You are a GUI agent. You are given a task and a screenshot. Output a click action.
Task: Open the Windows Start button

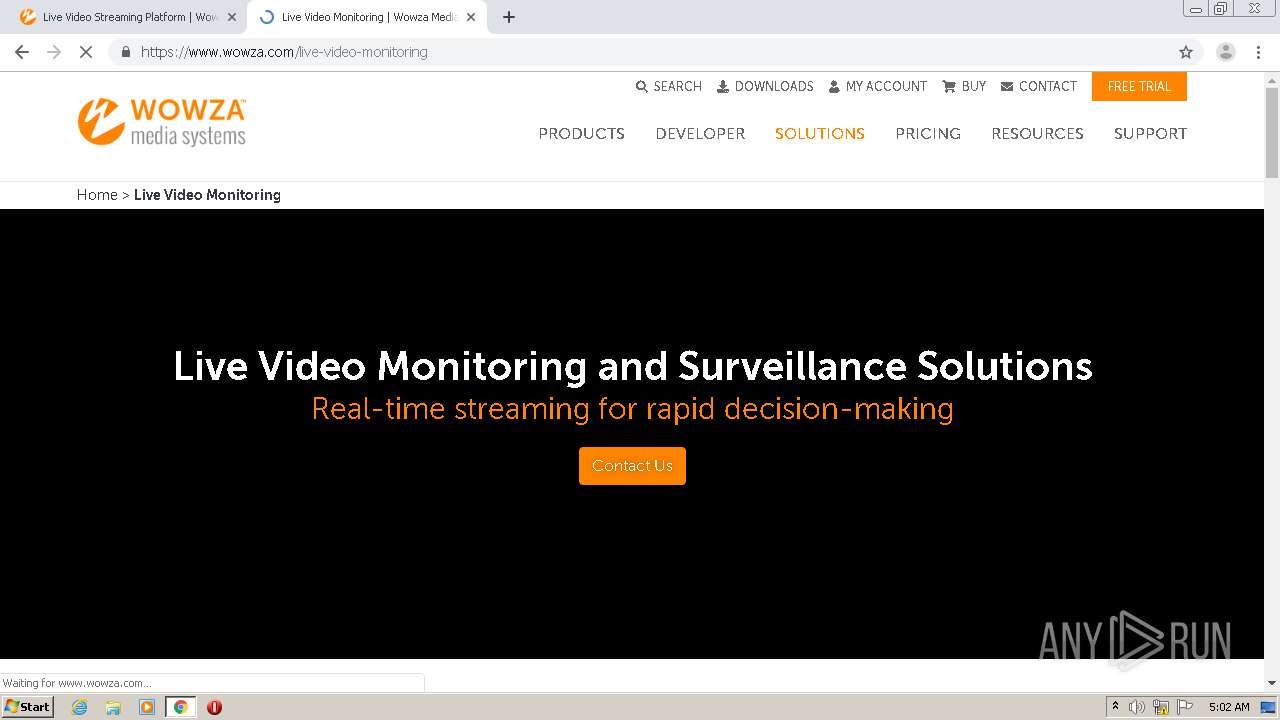tap(28, 707)
